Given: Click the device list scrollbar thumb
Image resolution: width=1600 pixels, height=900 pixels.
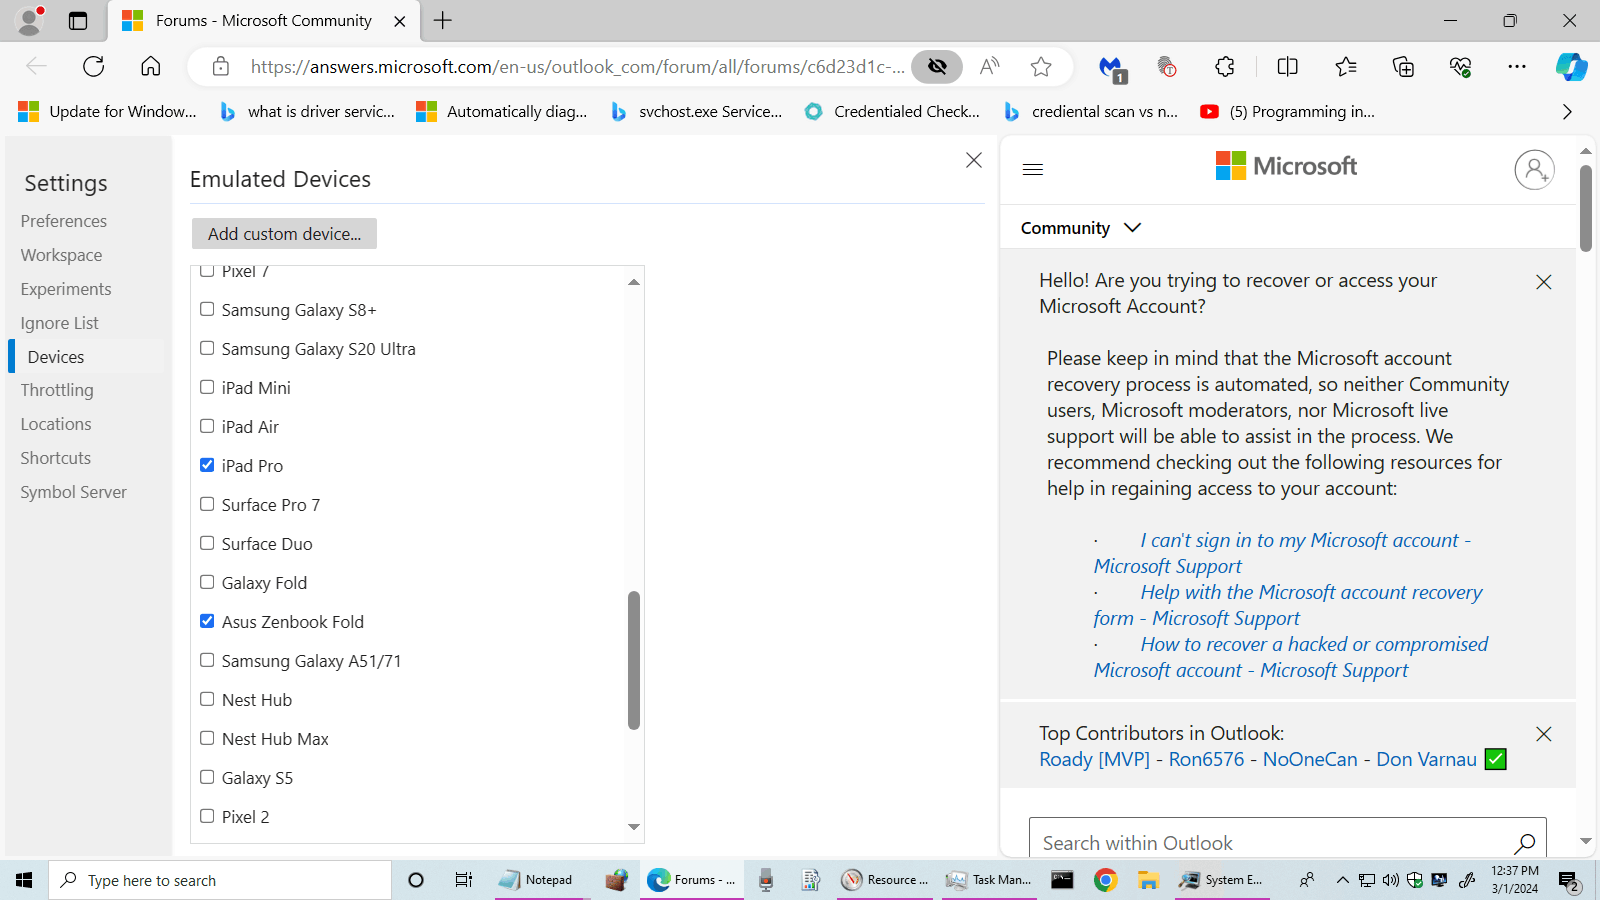Looking at the screenshot, I should pos(634,660).
